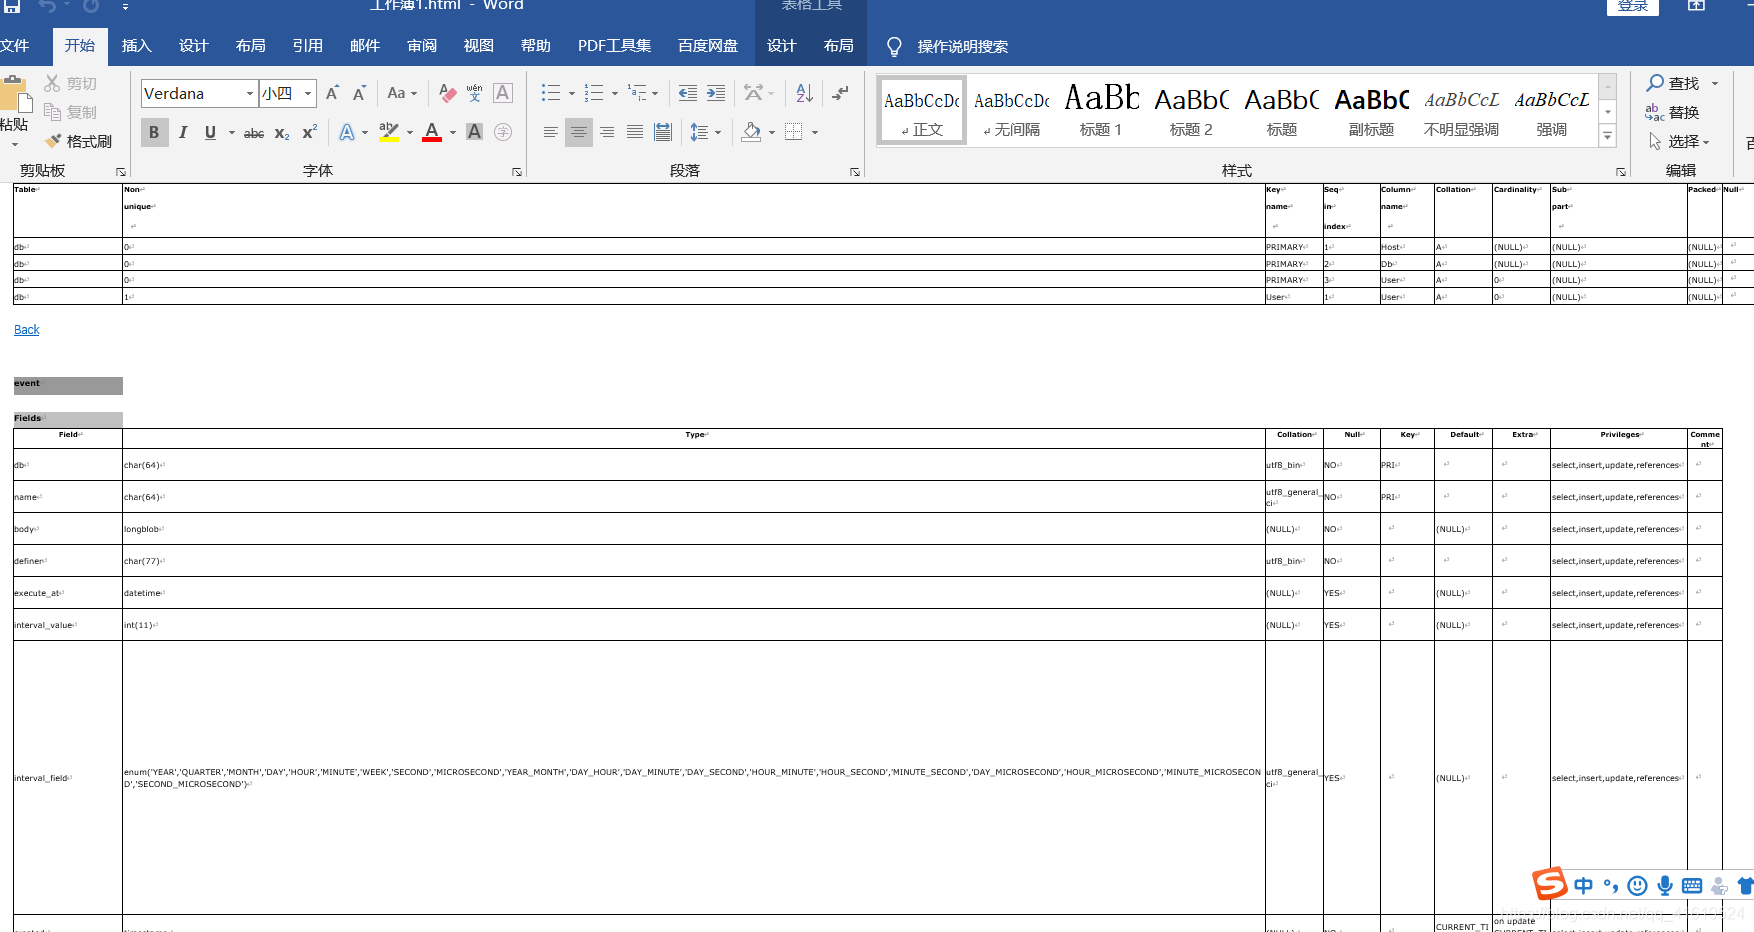Apply the 副标题 style
1754x932 pixels.
click(x=1371, y=111)
